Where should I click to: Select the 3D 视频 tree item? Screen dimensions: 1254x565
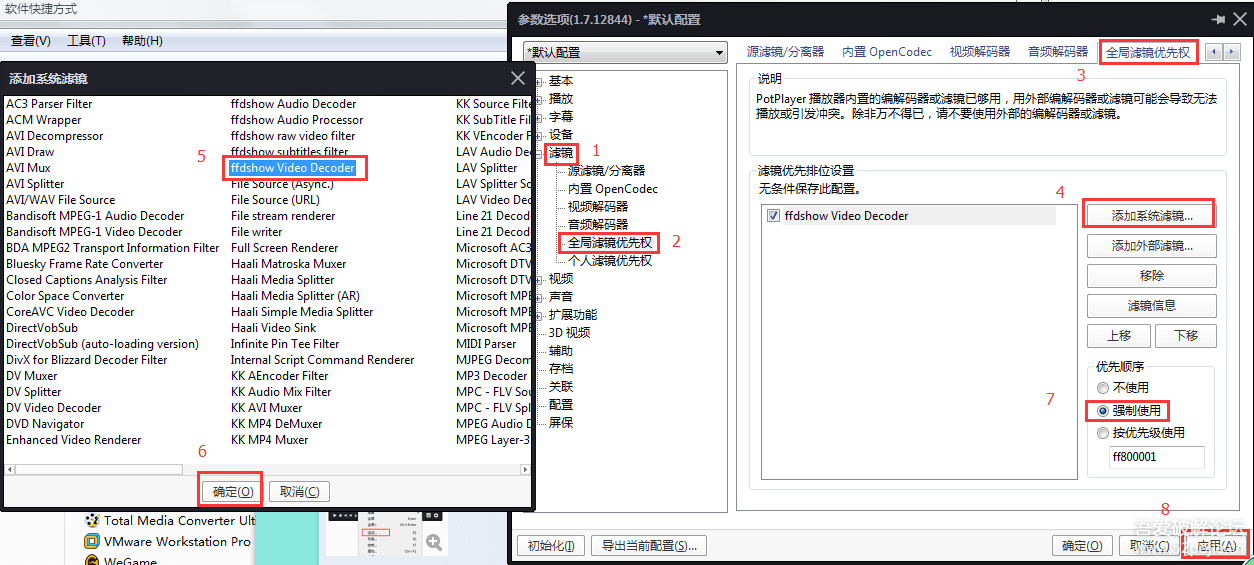(569, 333)
